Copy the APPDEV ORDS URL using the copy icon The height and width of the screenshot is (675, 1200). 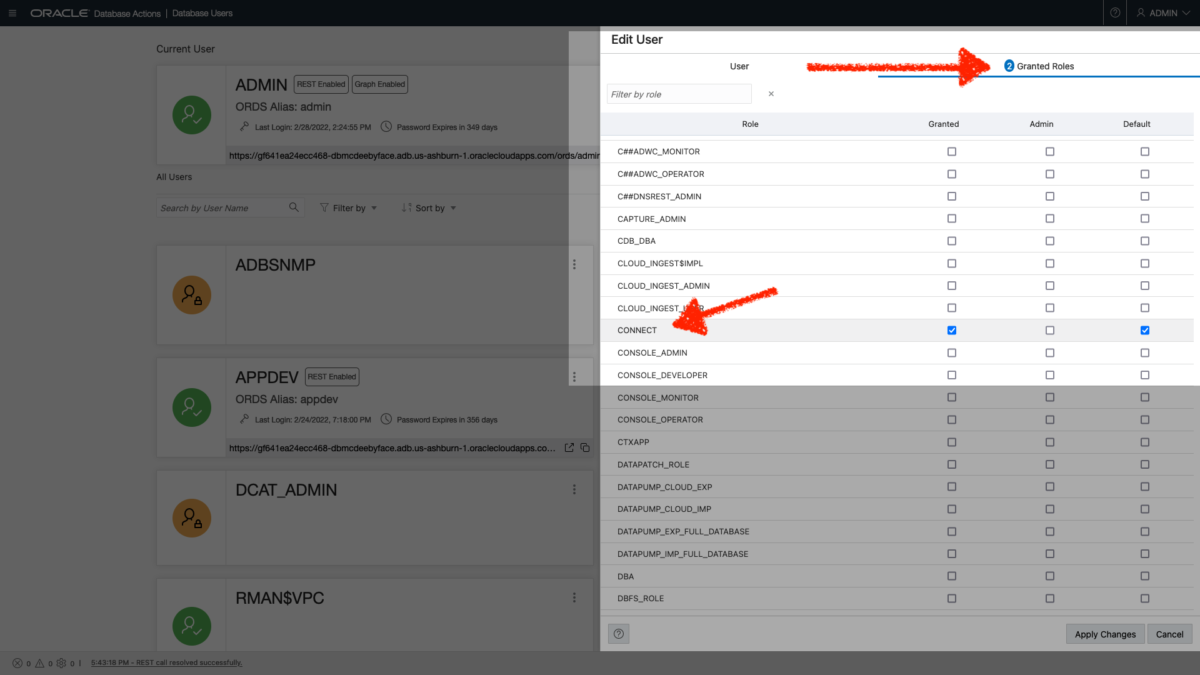[585, 447]
